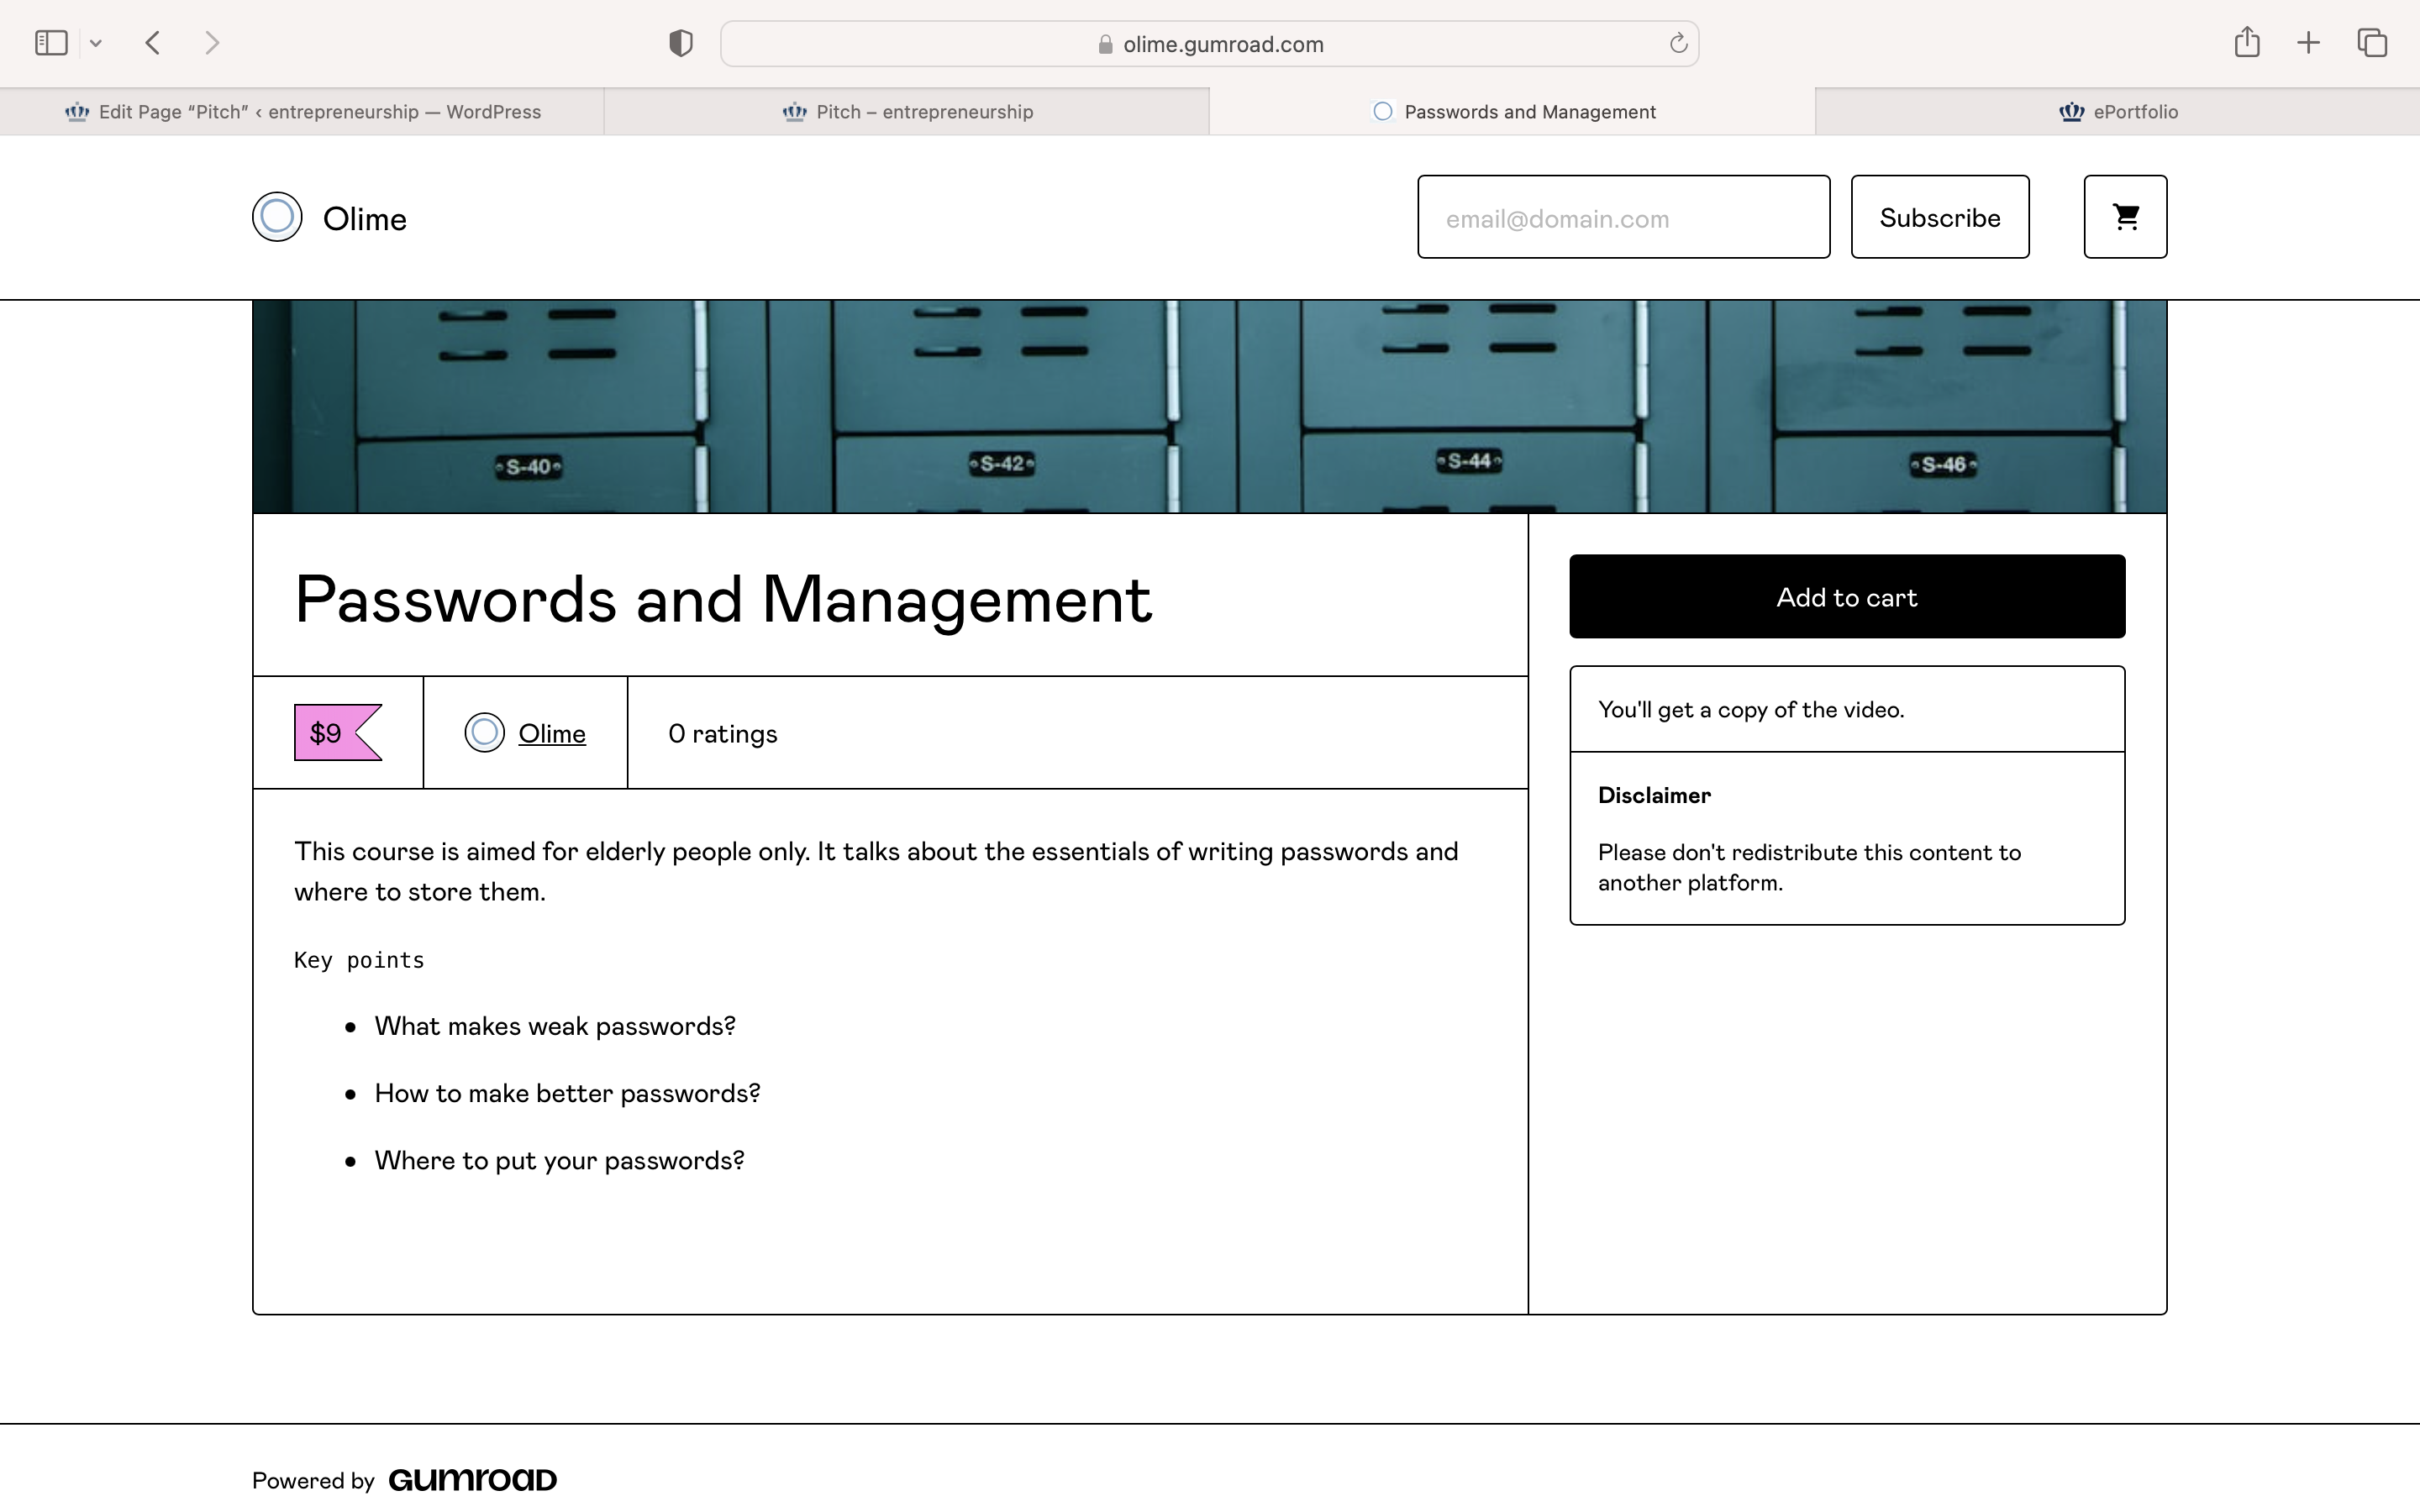Click the Olime avatar beside seller link
Viewport: 2420px width, 1512px height.
coord(484,733)
